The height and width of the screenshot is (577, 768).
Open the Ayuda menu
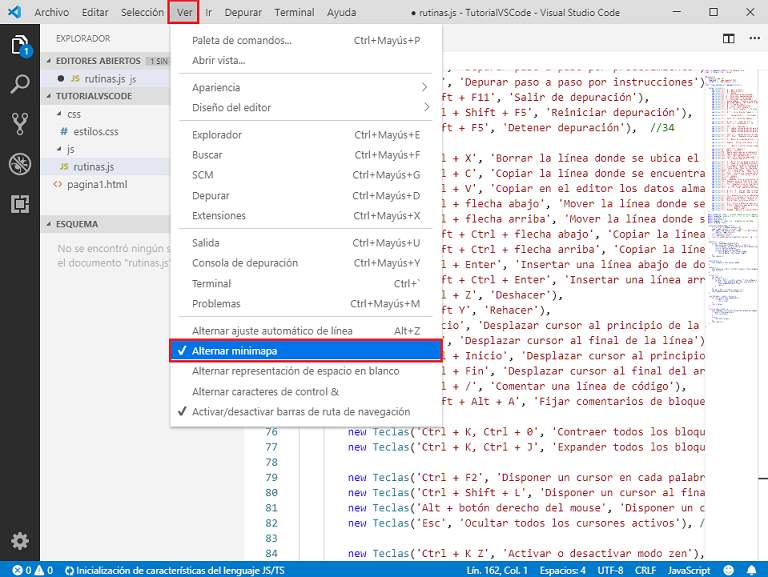pos(341,12)
